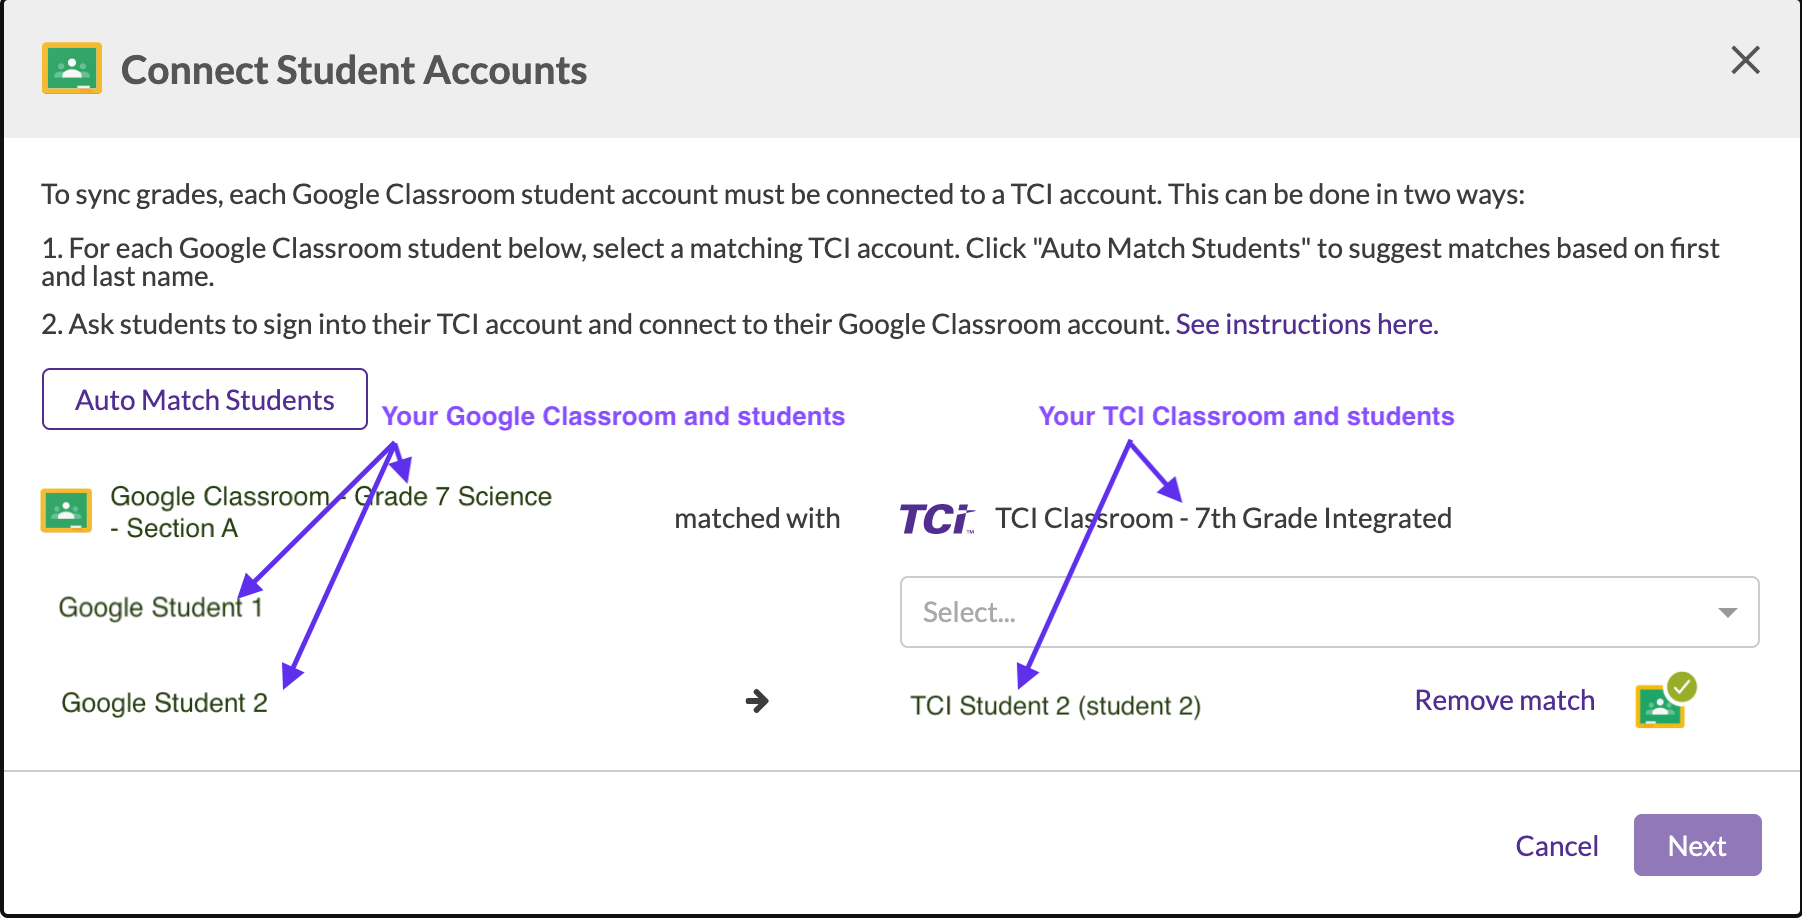The width and height of the screenshot is (1802, 918).
Task: Click the X to close the Connect Student Accounts dialog
Action: (1745, 60)
